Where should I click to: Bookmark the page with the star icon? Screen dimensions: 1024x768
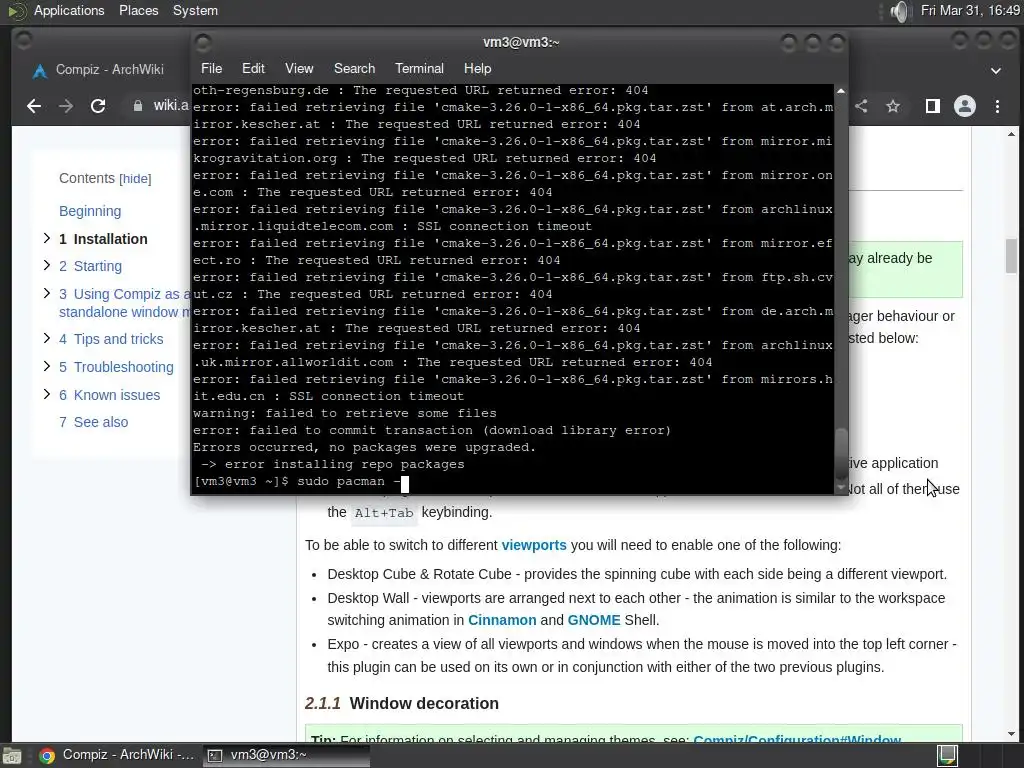tap(893, 106)
